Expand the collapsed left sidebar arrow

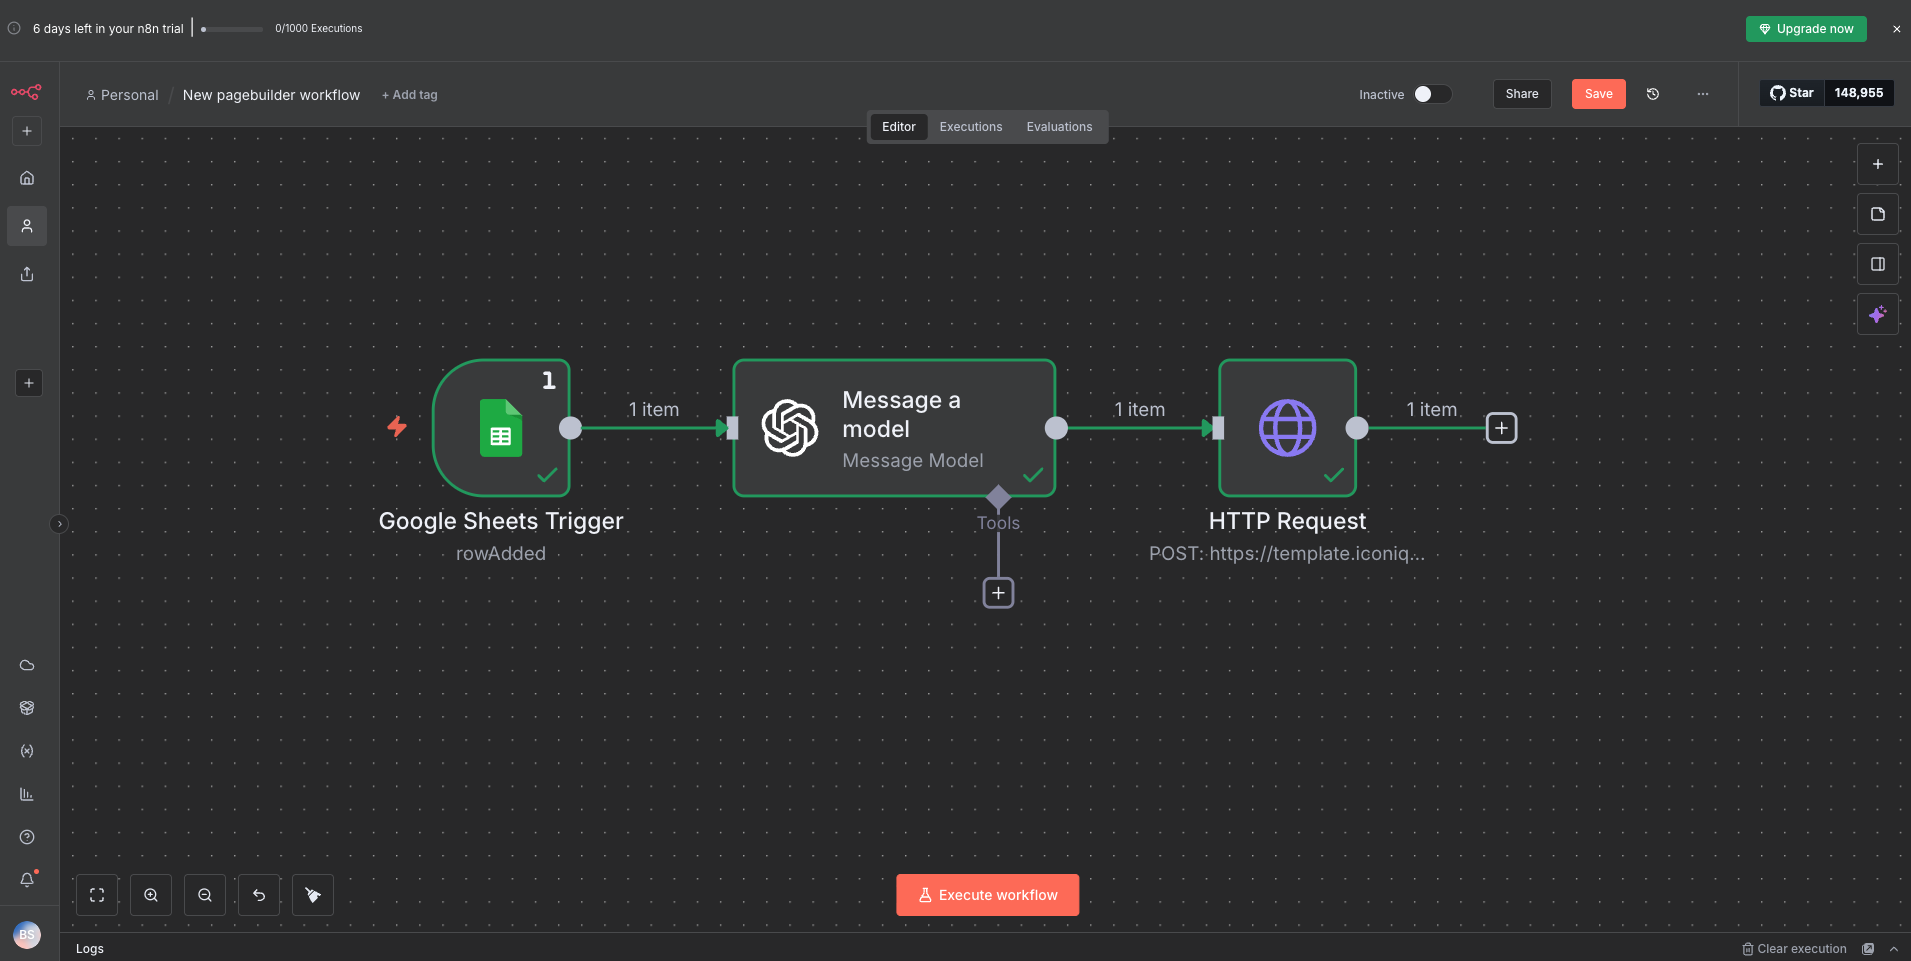pos(59,524)
